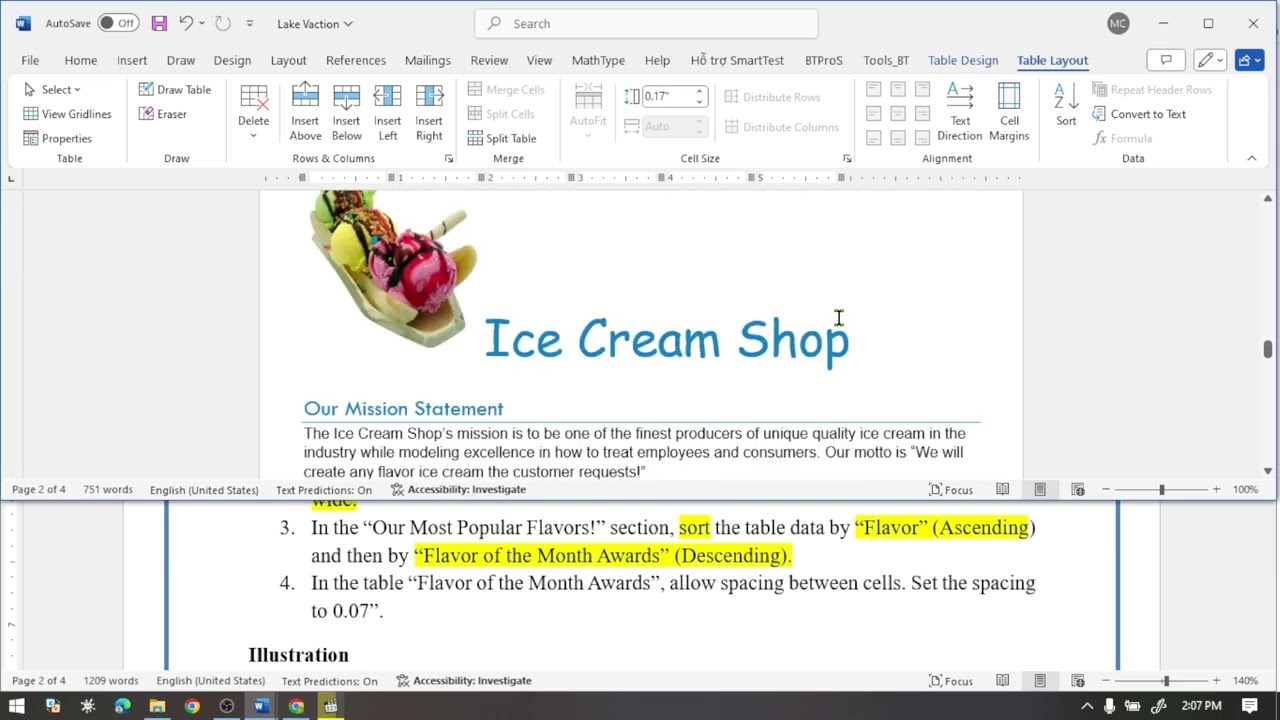Apply Align Top Left cell alignment
1280x720 pixels.
pyautogui.click(x=874, y=89)
